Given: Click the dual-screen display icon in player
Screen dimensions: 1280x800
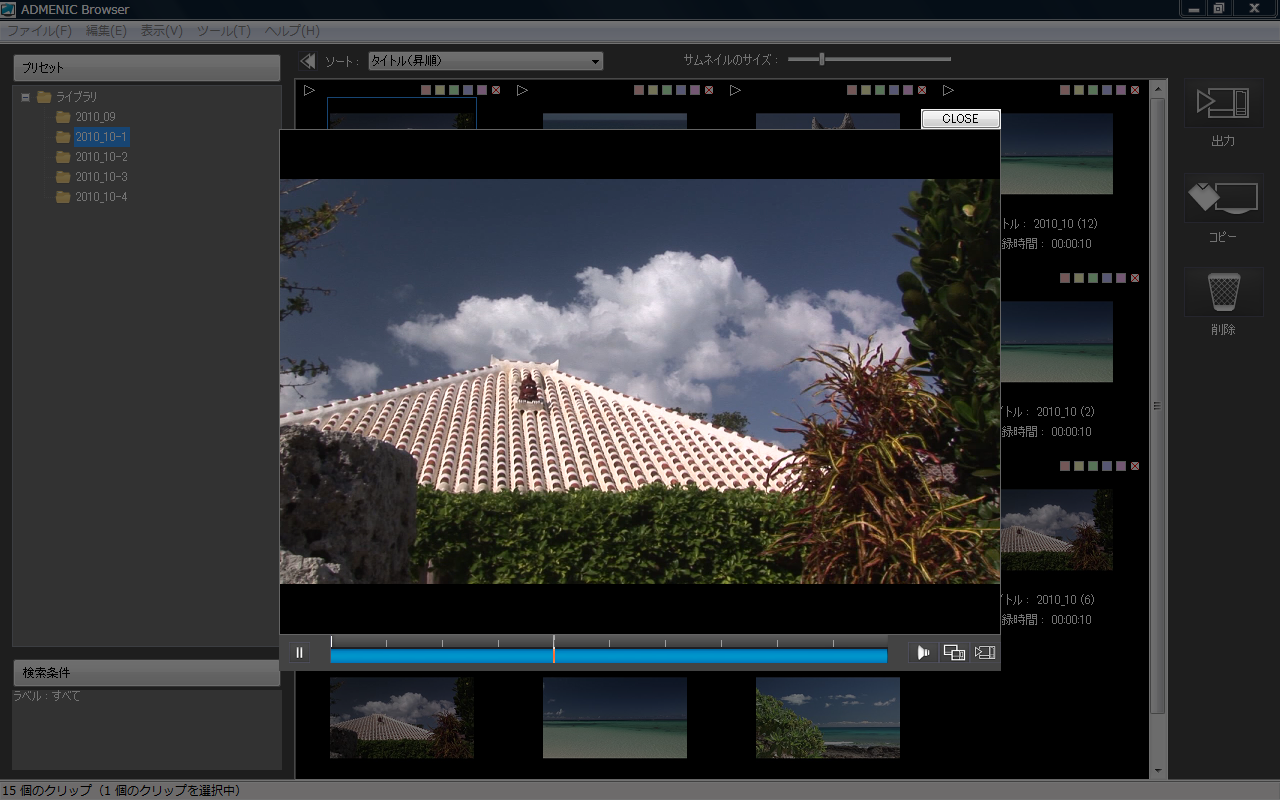Looking at the screenshot, I should pyautogui.click(x=954, y=653).
